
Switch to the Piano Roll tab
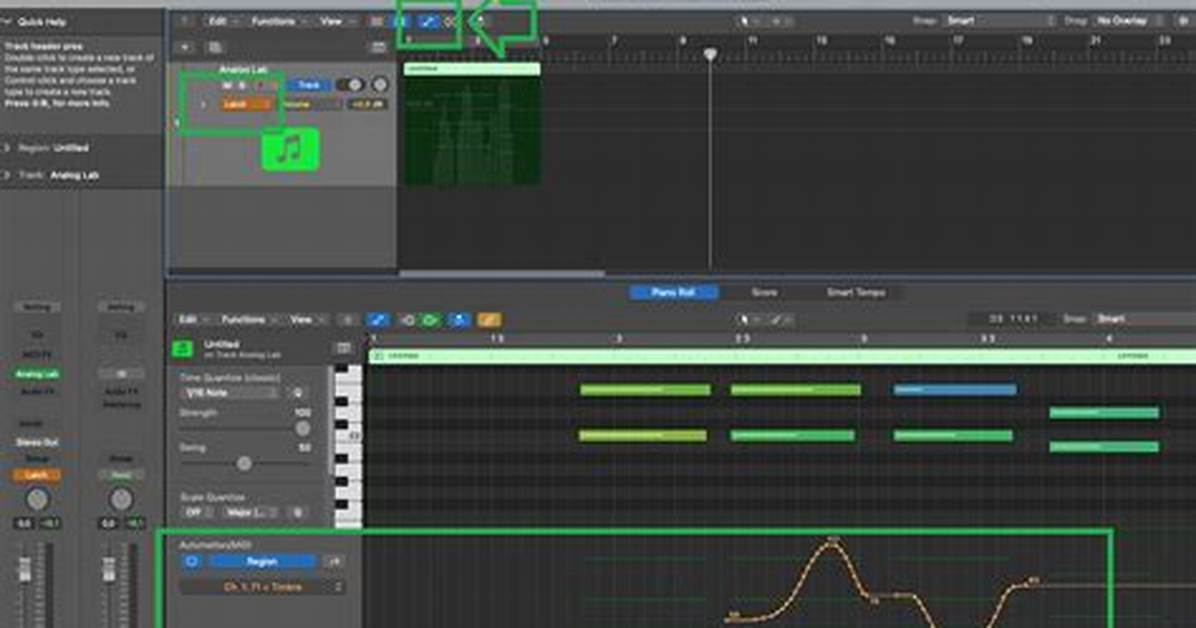coord(674,292)
